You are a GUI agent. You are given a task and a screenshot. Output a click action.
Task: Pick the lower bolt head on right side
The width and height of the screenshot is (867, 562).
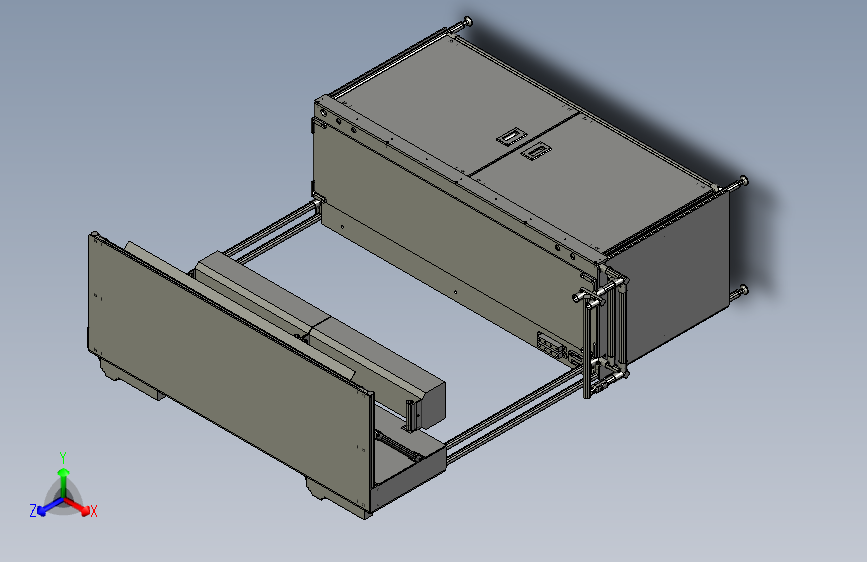point(743,289)
